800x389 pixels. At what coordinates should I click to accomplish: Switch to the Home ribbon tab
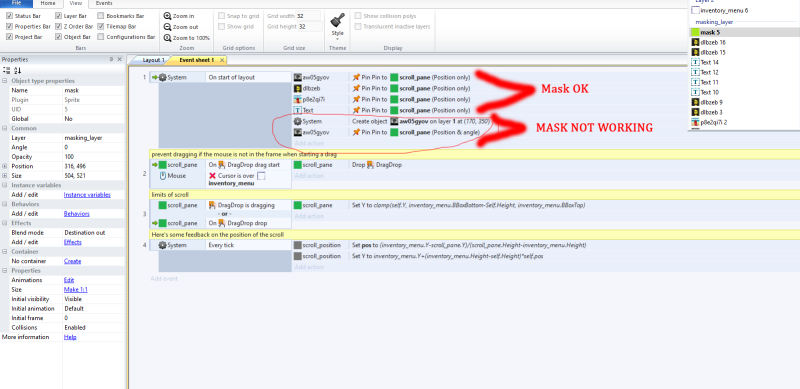(x=47, y=3)
